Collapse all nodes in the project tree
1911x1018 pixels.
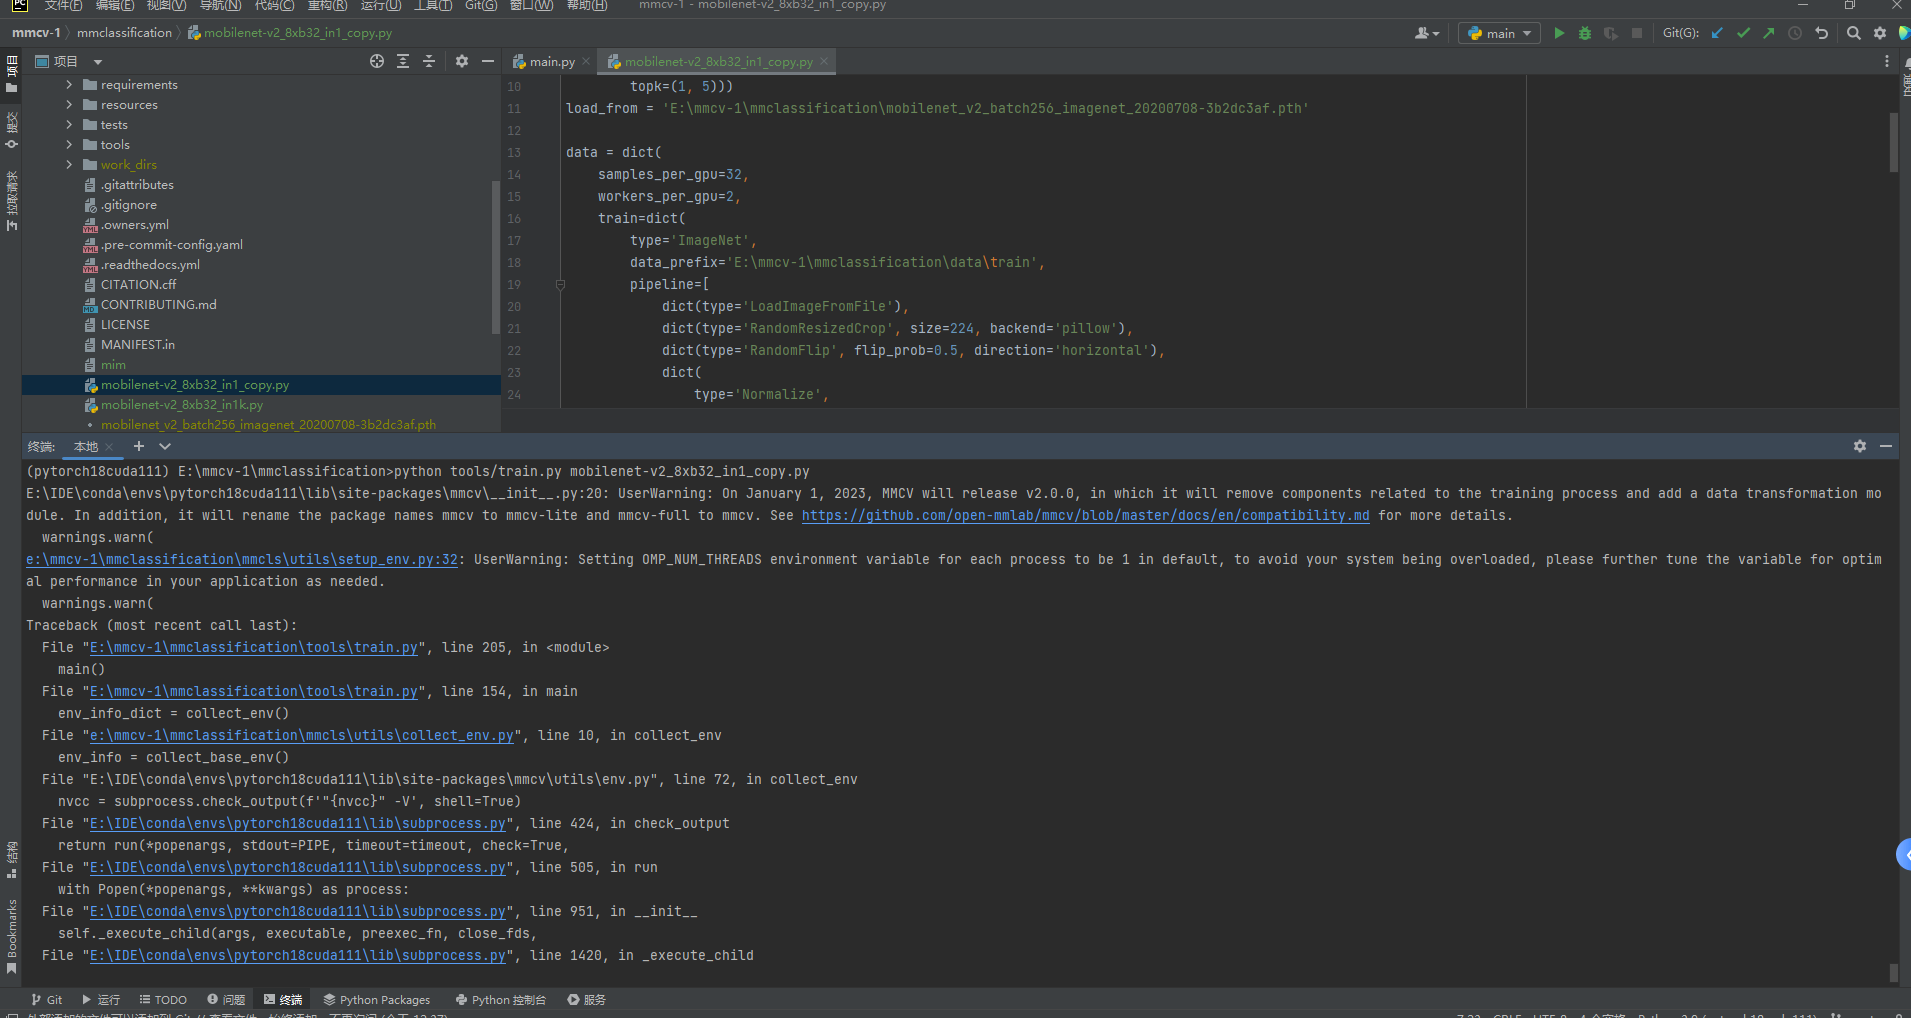click(x=428, y=61)
